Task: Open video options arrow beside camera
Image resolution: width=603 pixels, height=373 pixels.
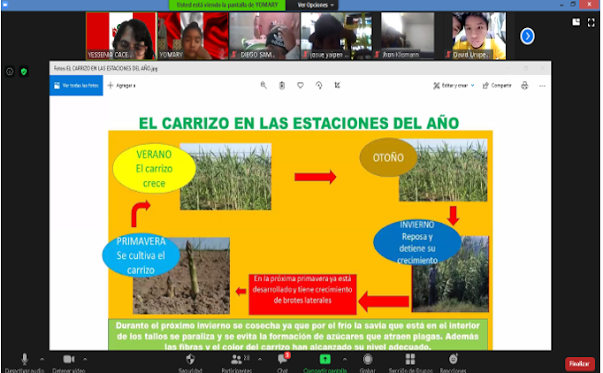Action: coord(85,359)
